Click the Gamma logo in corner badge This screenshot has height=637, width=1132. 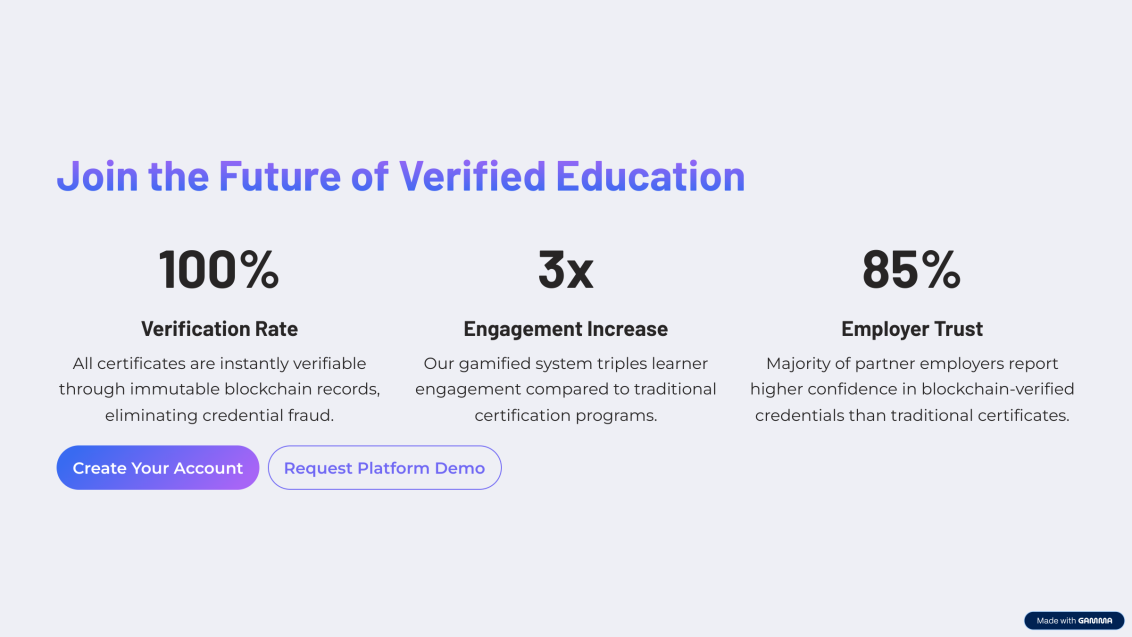[1095, 620]
